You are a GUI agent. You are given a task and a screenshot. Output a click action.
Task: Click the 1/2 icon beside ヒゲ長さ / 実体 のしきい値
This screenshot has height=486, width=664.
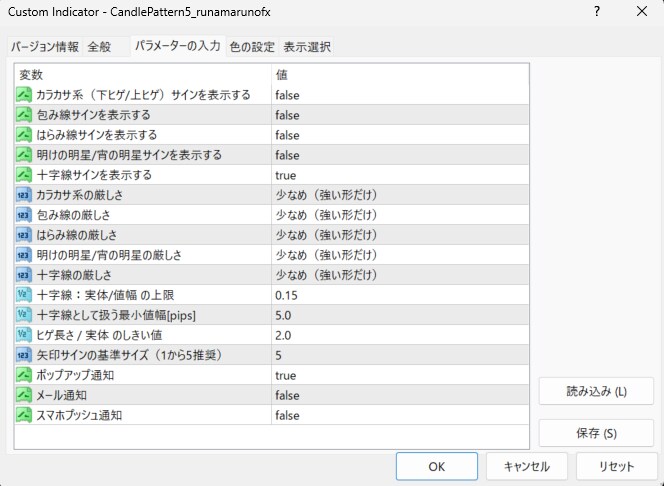(x=24, y=335)
